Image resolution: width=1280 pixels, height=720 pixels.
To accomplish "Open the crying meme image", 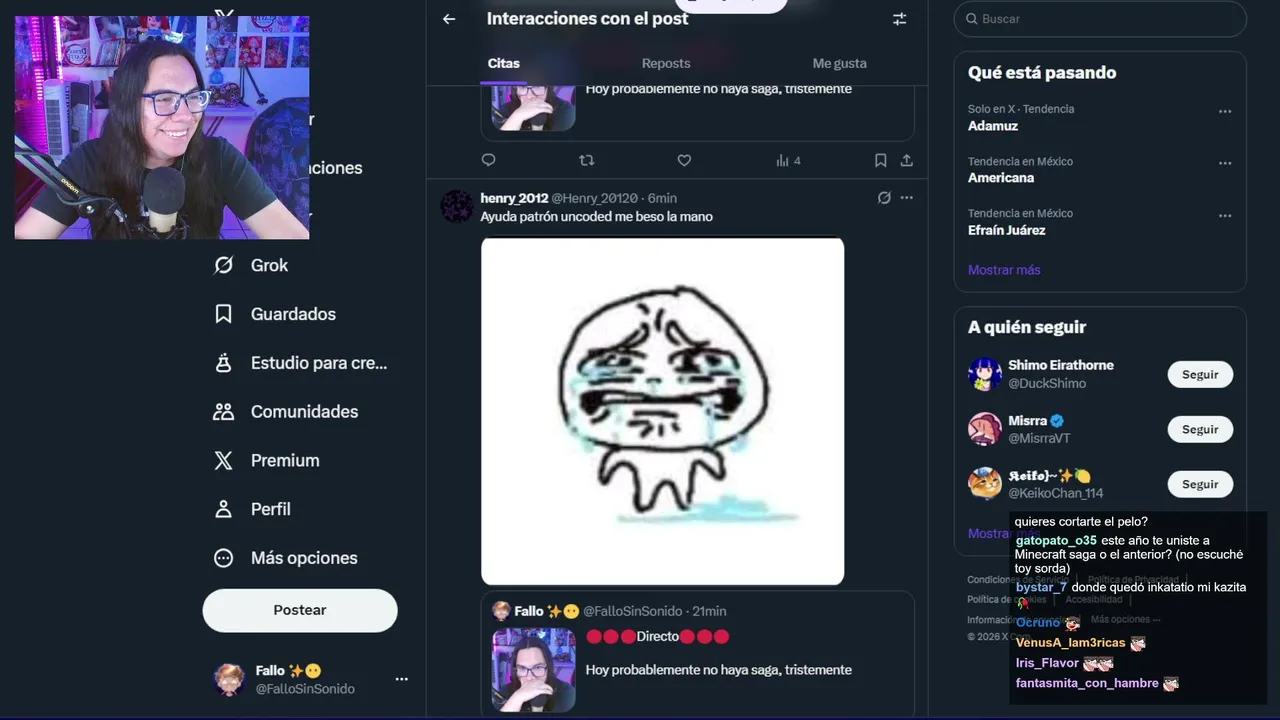I will click(x=662, y=411).
